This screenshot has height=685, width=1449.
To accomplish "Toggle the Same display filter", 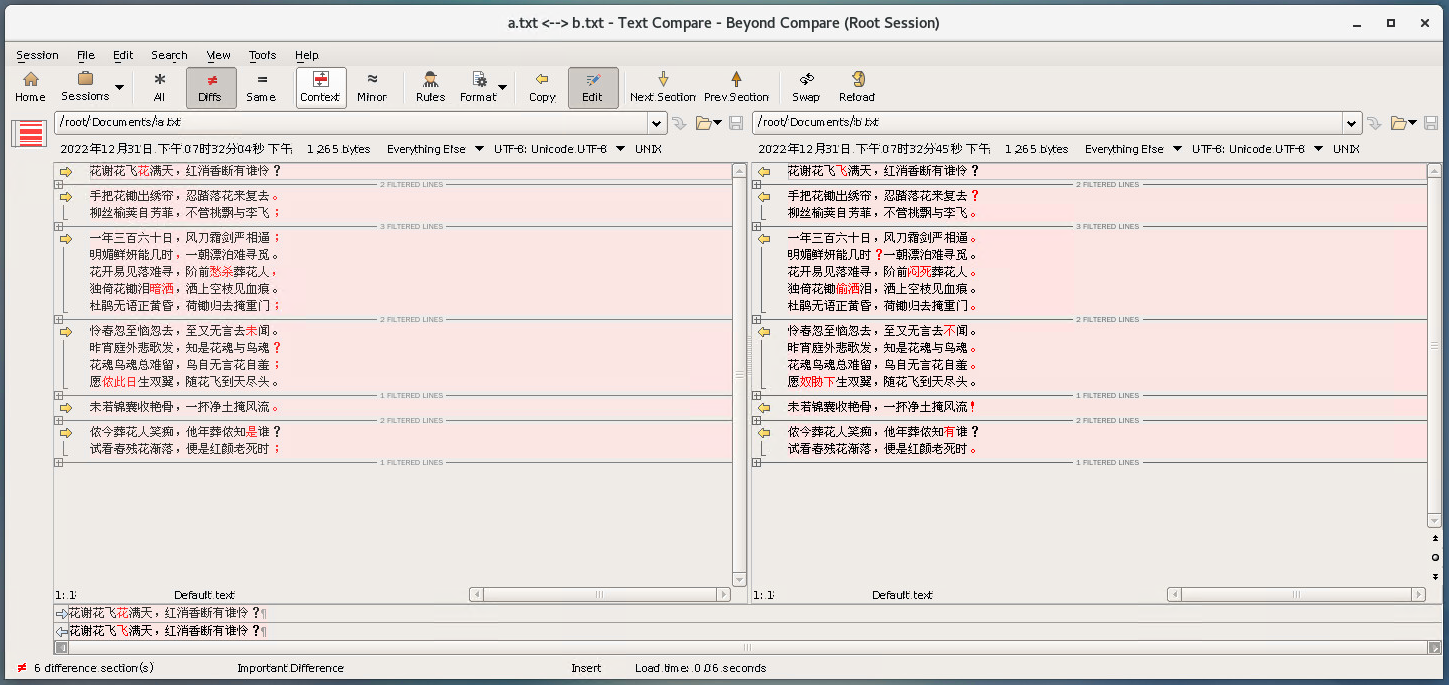I will click(260, 87).
